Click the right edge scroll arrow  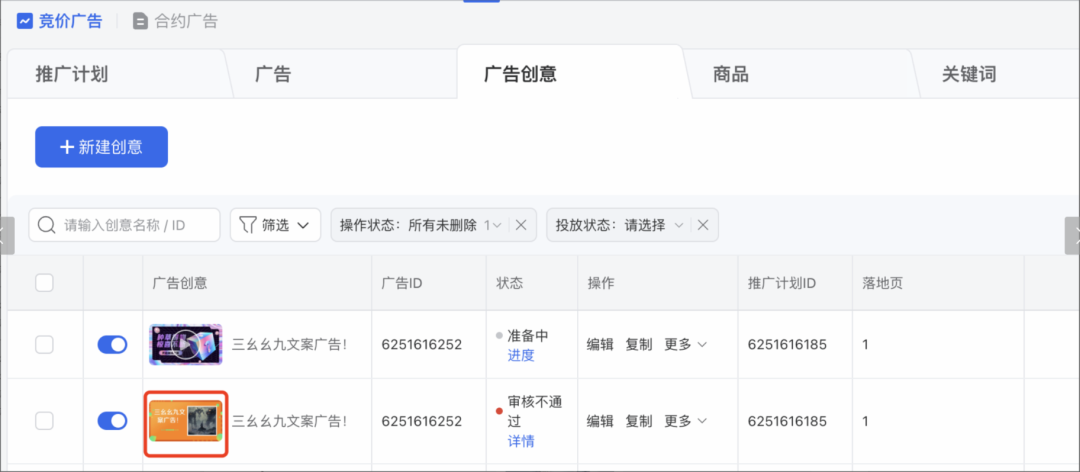click(x=1073, y=236)
